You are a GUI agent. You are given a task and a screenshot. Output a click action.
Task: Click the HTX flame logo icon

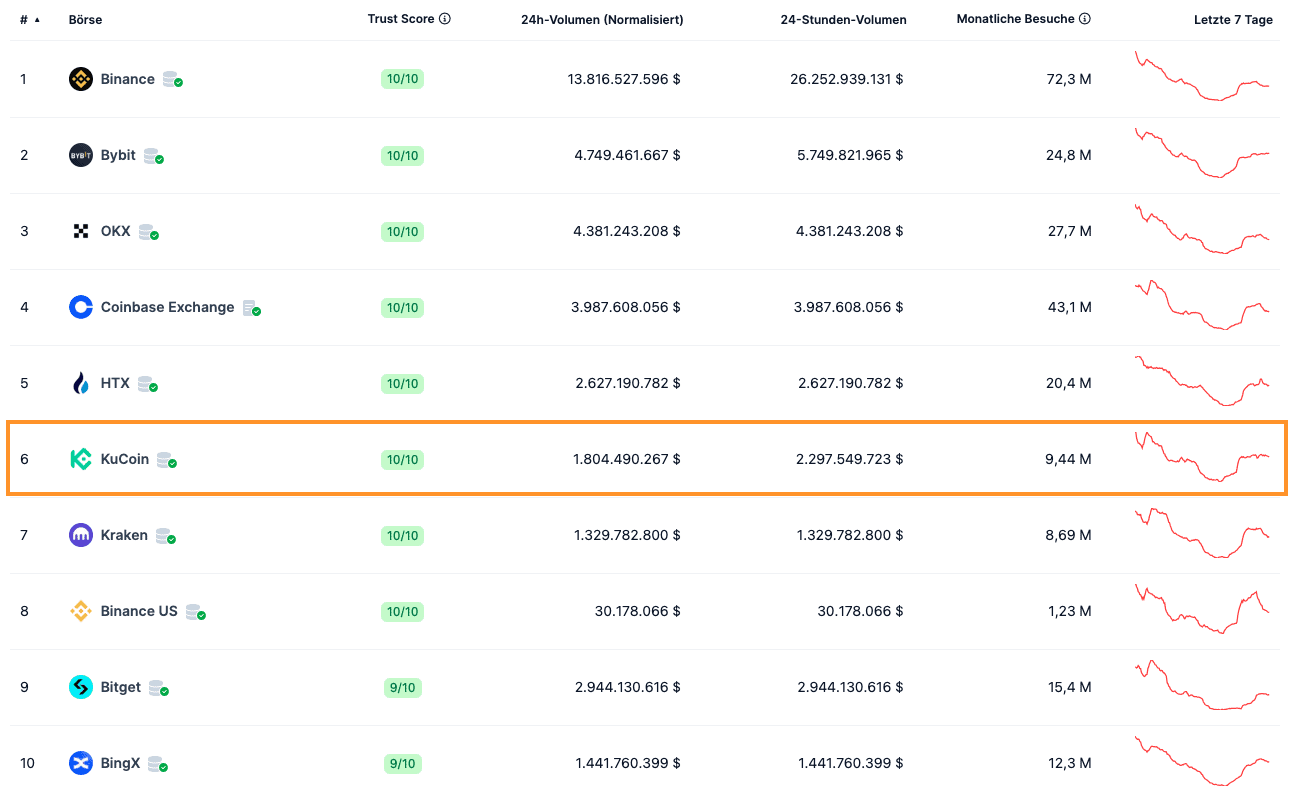(81, 383)
